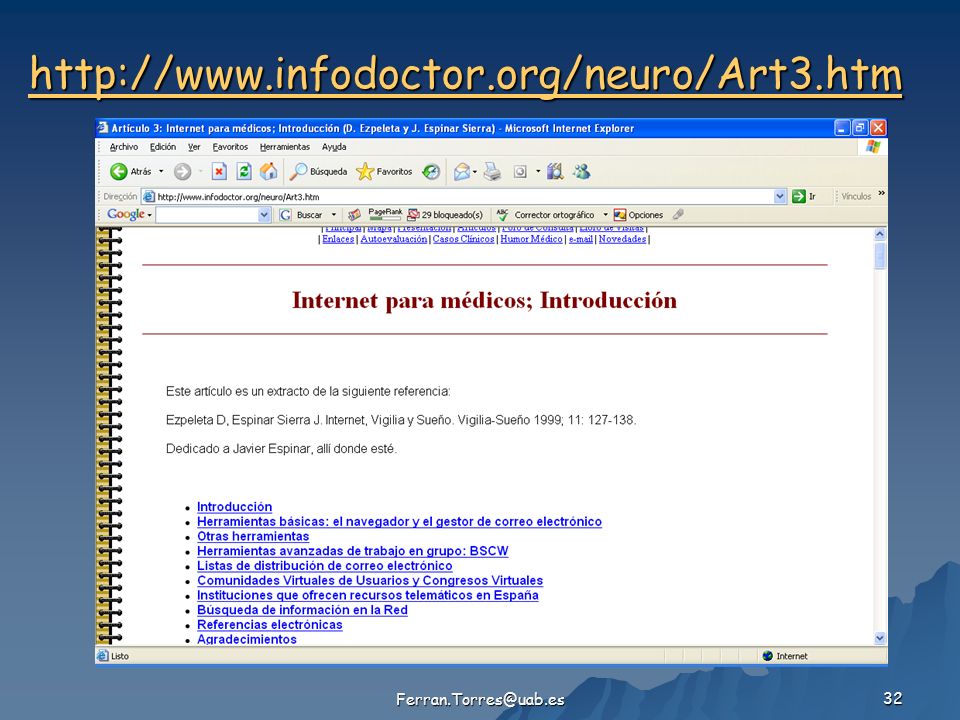Open Comunidades Virtuales de Usuarios link
Image resolution: width=960 pixels, height=720 pixels.
[370, 580]
